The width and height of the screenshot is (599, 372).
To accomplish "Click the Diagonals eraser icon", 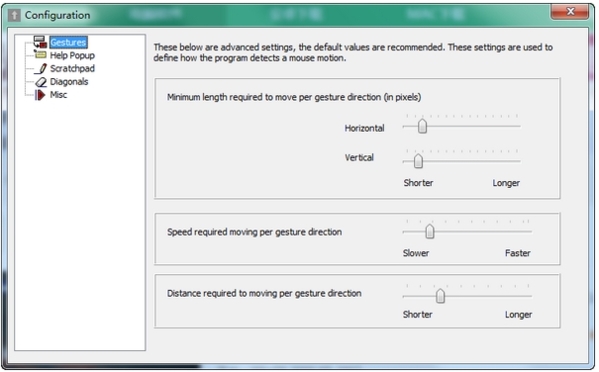I will 41,82.
